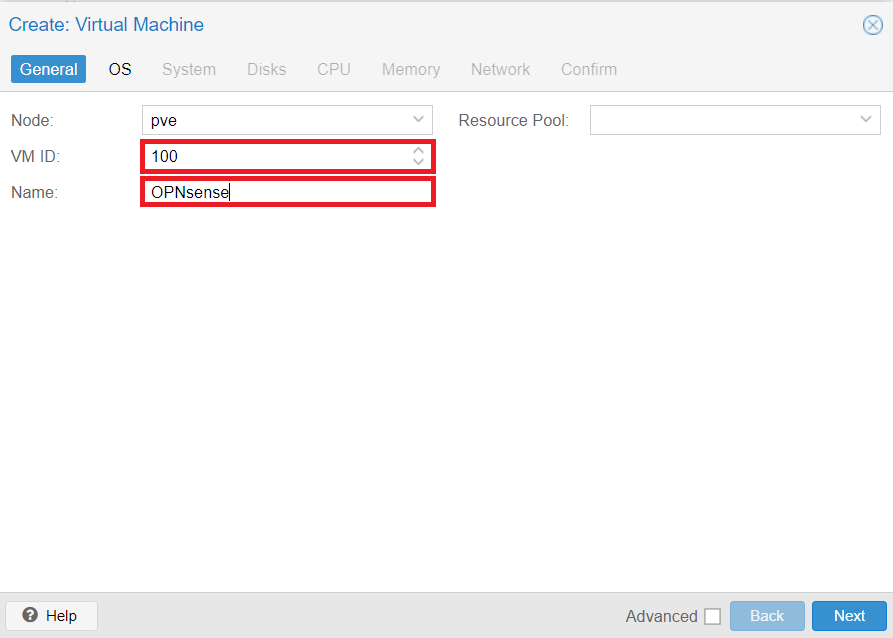Screen dimensions: 893x638
Task: Open the OS tab
Action: 120,69
